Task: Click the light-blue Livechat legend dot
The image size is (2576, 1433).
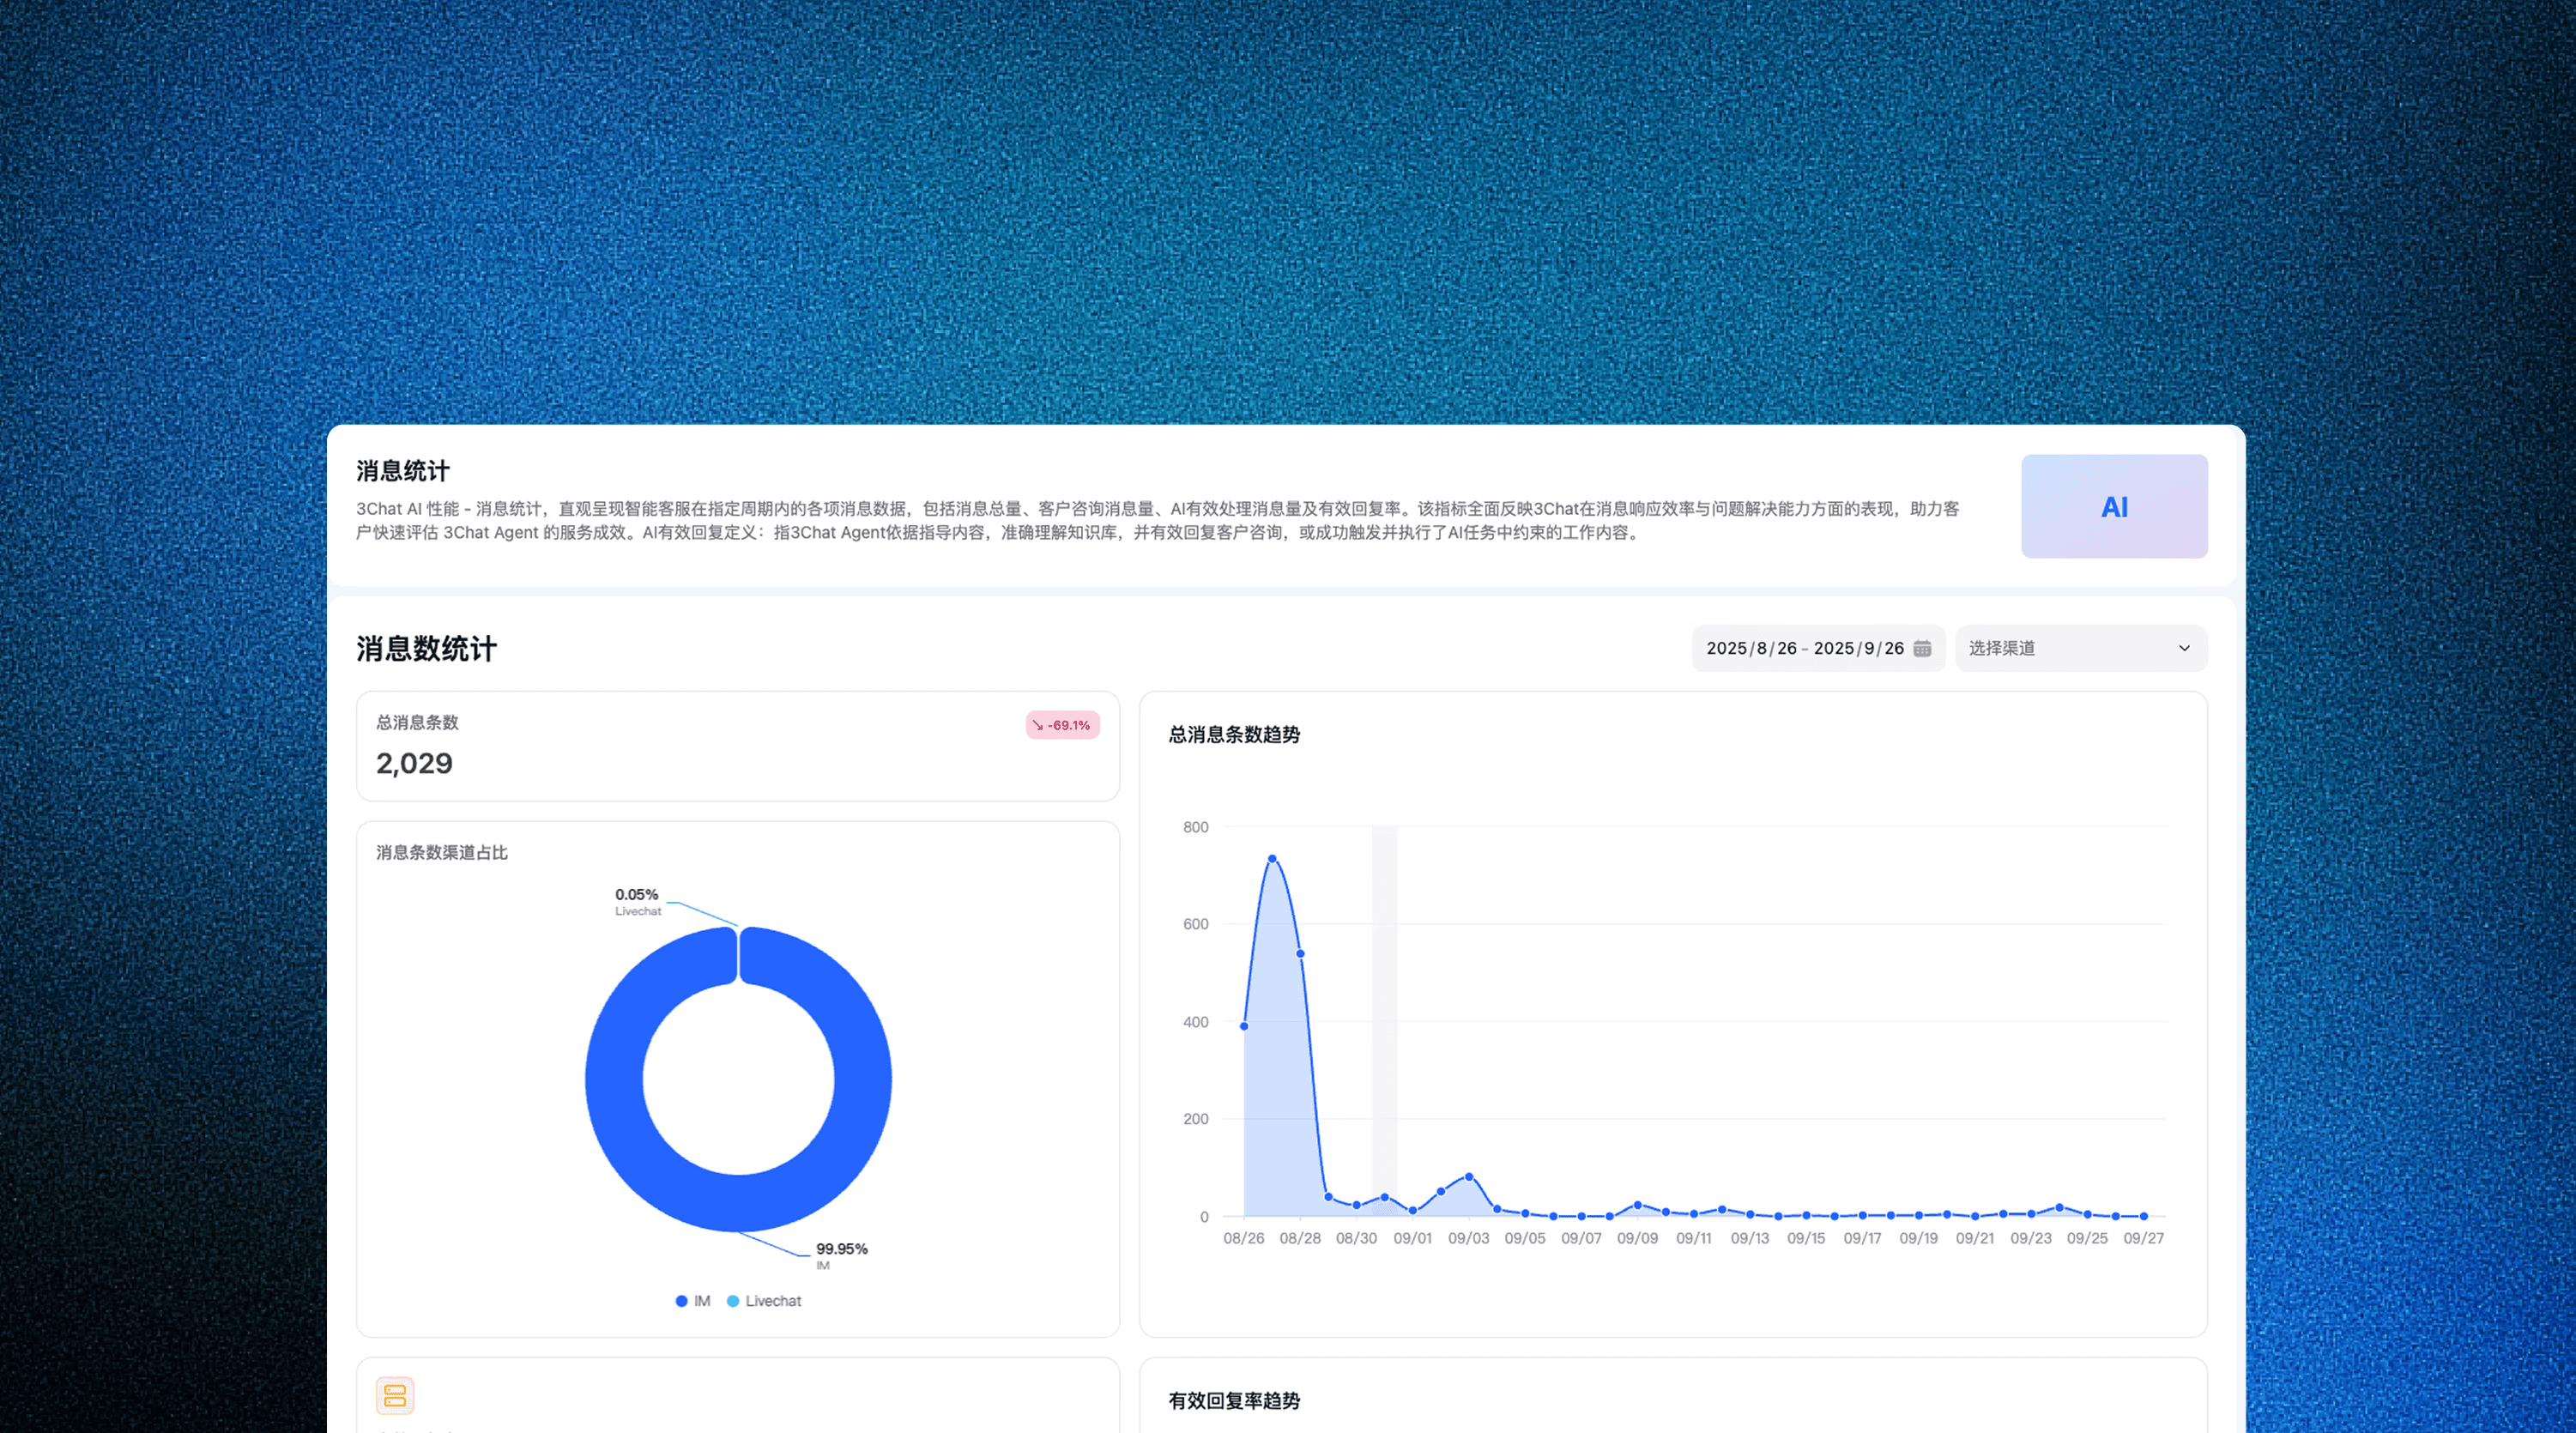Action: coord(733,1301)
